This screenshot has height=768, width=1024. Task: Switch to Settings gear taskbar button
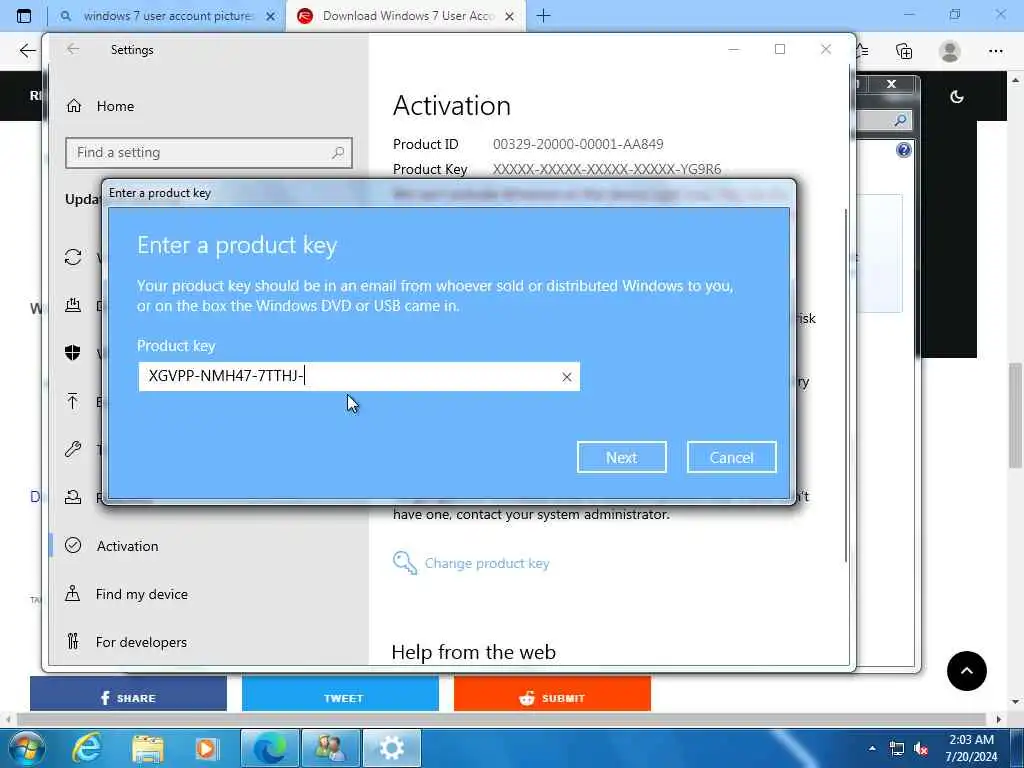click(392, 748)
